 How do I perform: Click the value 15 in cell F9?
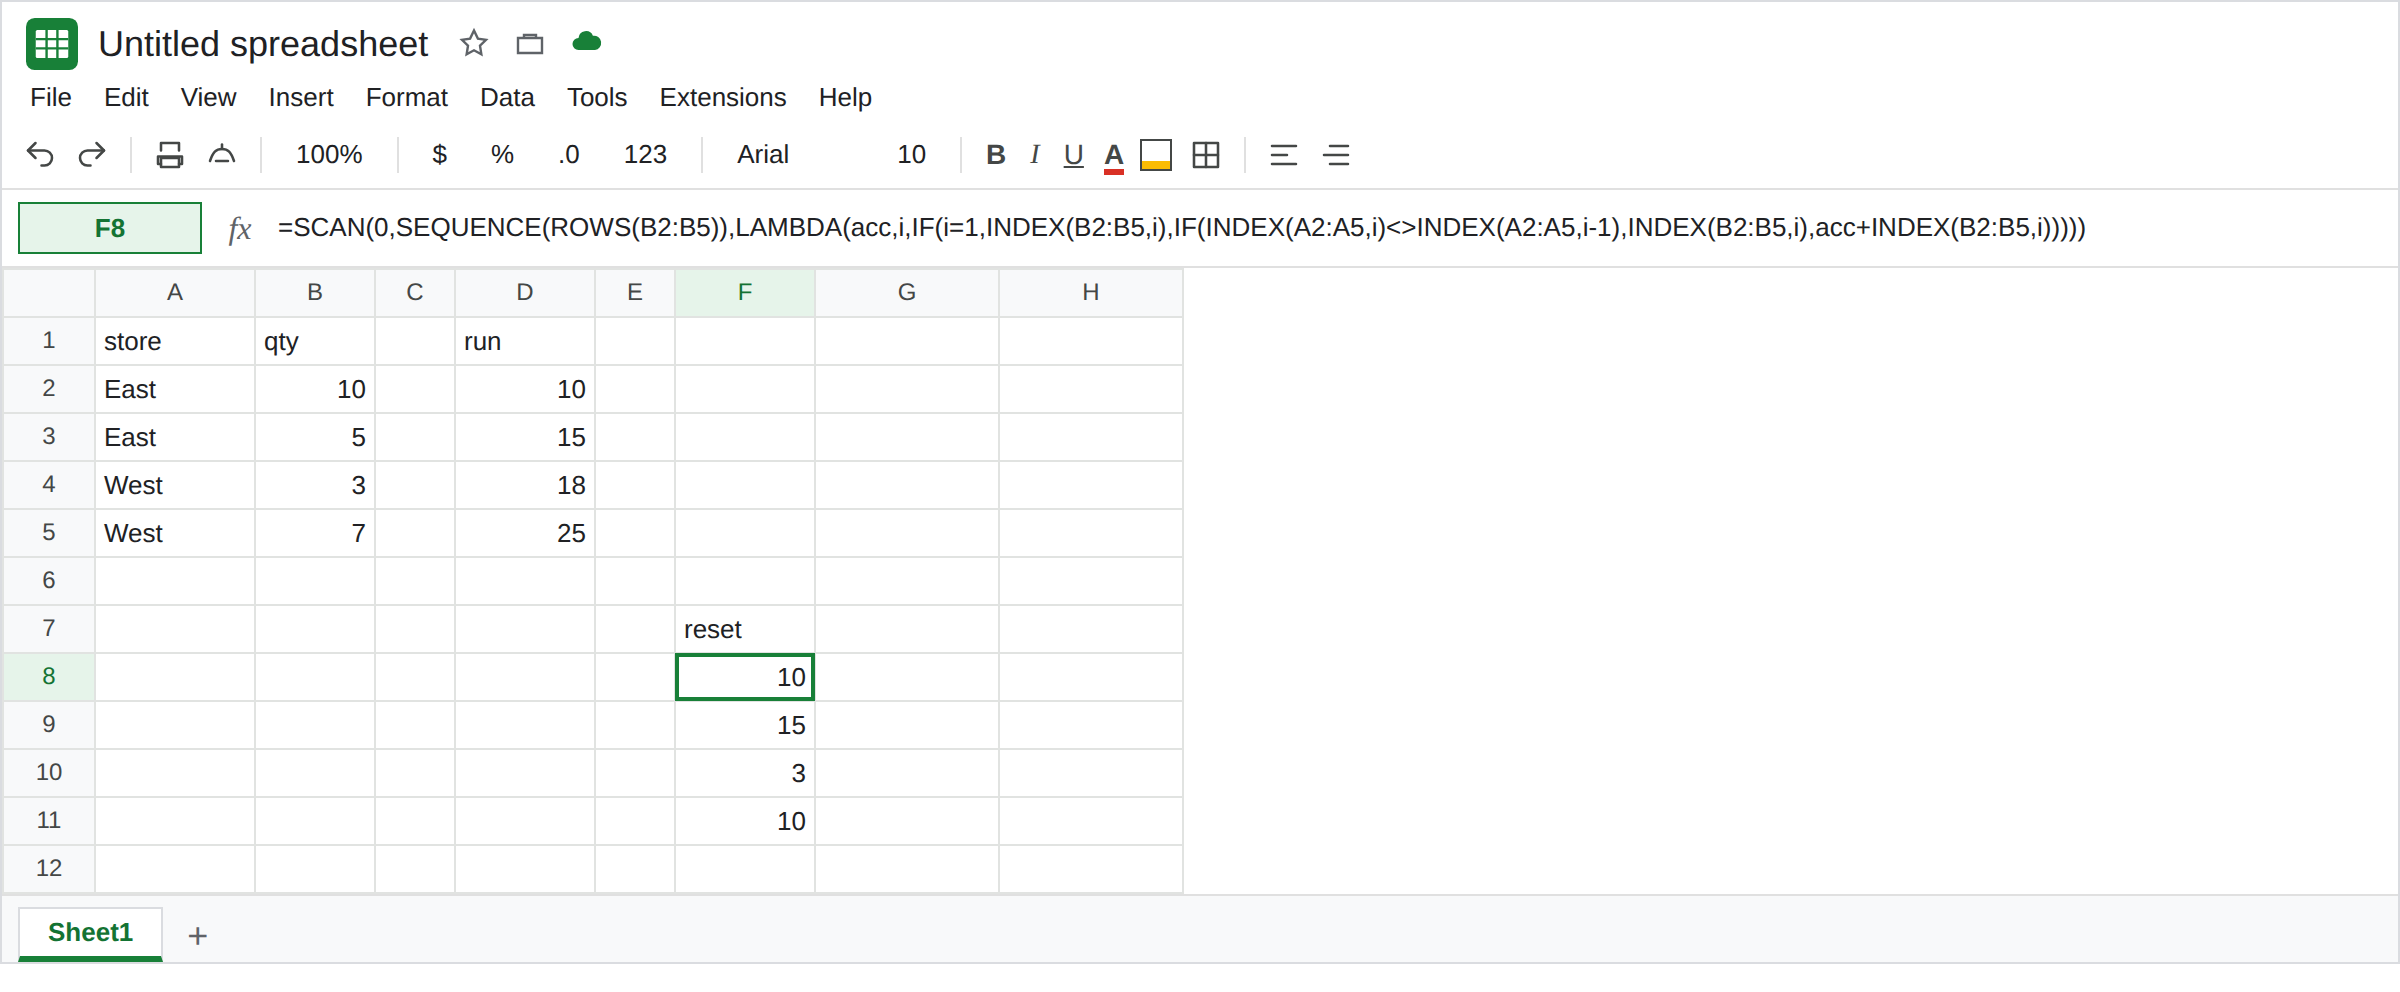point(745,725)
